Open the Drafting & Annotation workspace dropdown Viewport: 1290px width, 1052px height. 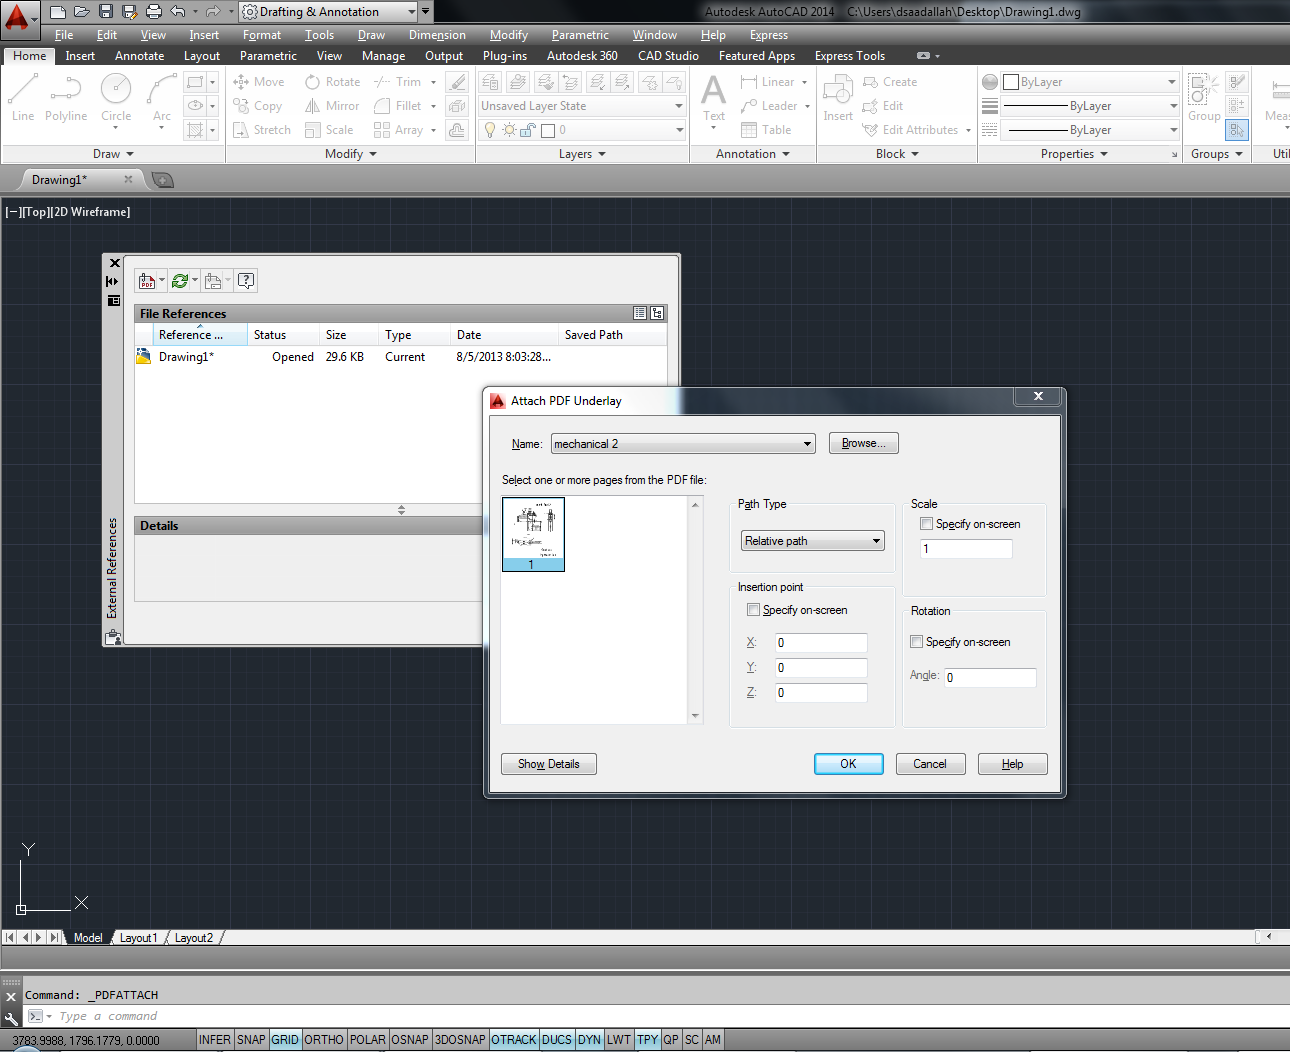[329, 12]
